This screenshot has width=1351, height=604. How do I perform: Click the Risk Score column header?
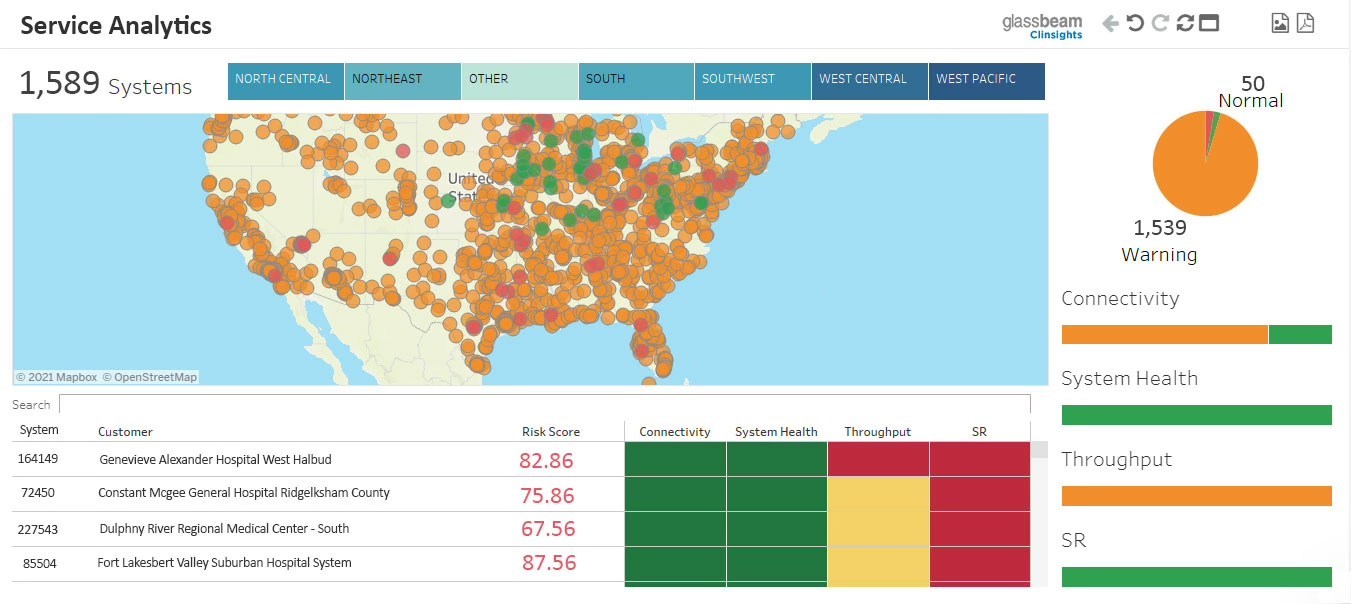click(551, 432)
